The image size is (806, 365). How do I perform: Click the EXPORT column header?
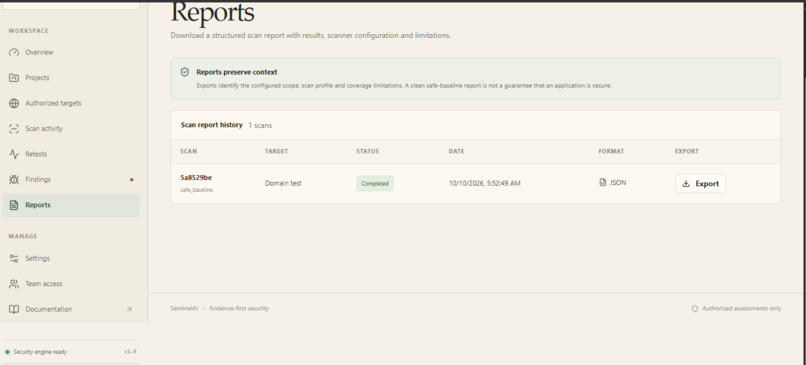coord(687,152)
